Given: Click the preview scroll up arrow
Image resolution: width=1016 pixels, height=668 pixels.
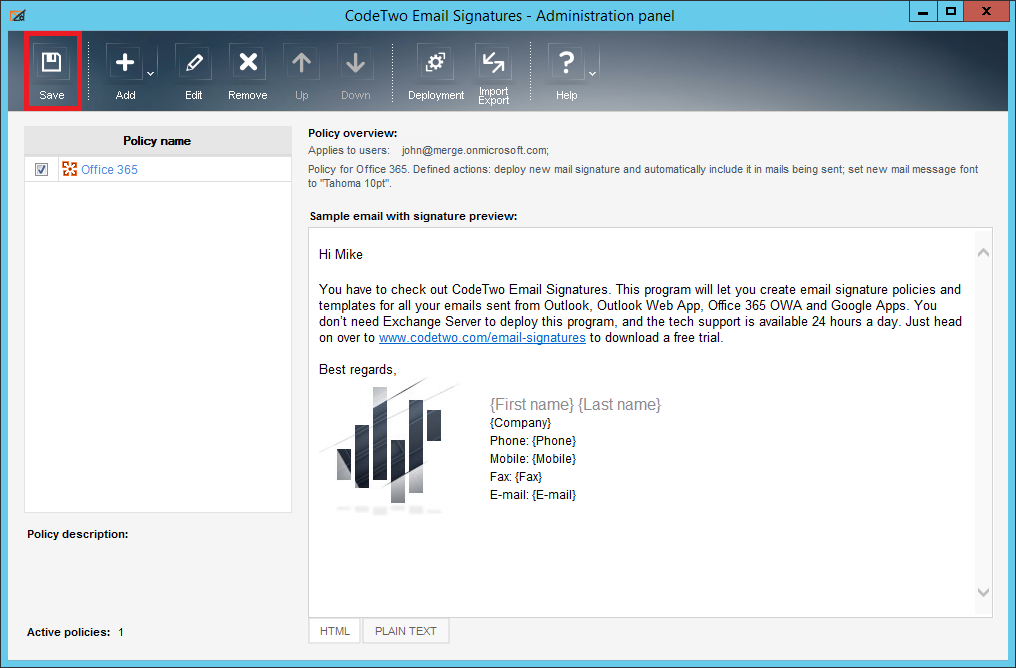Looking at the screenshot, I should [983, 253].
